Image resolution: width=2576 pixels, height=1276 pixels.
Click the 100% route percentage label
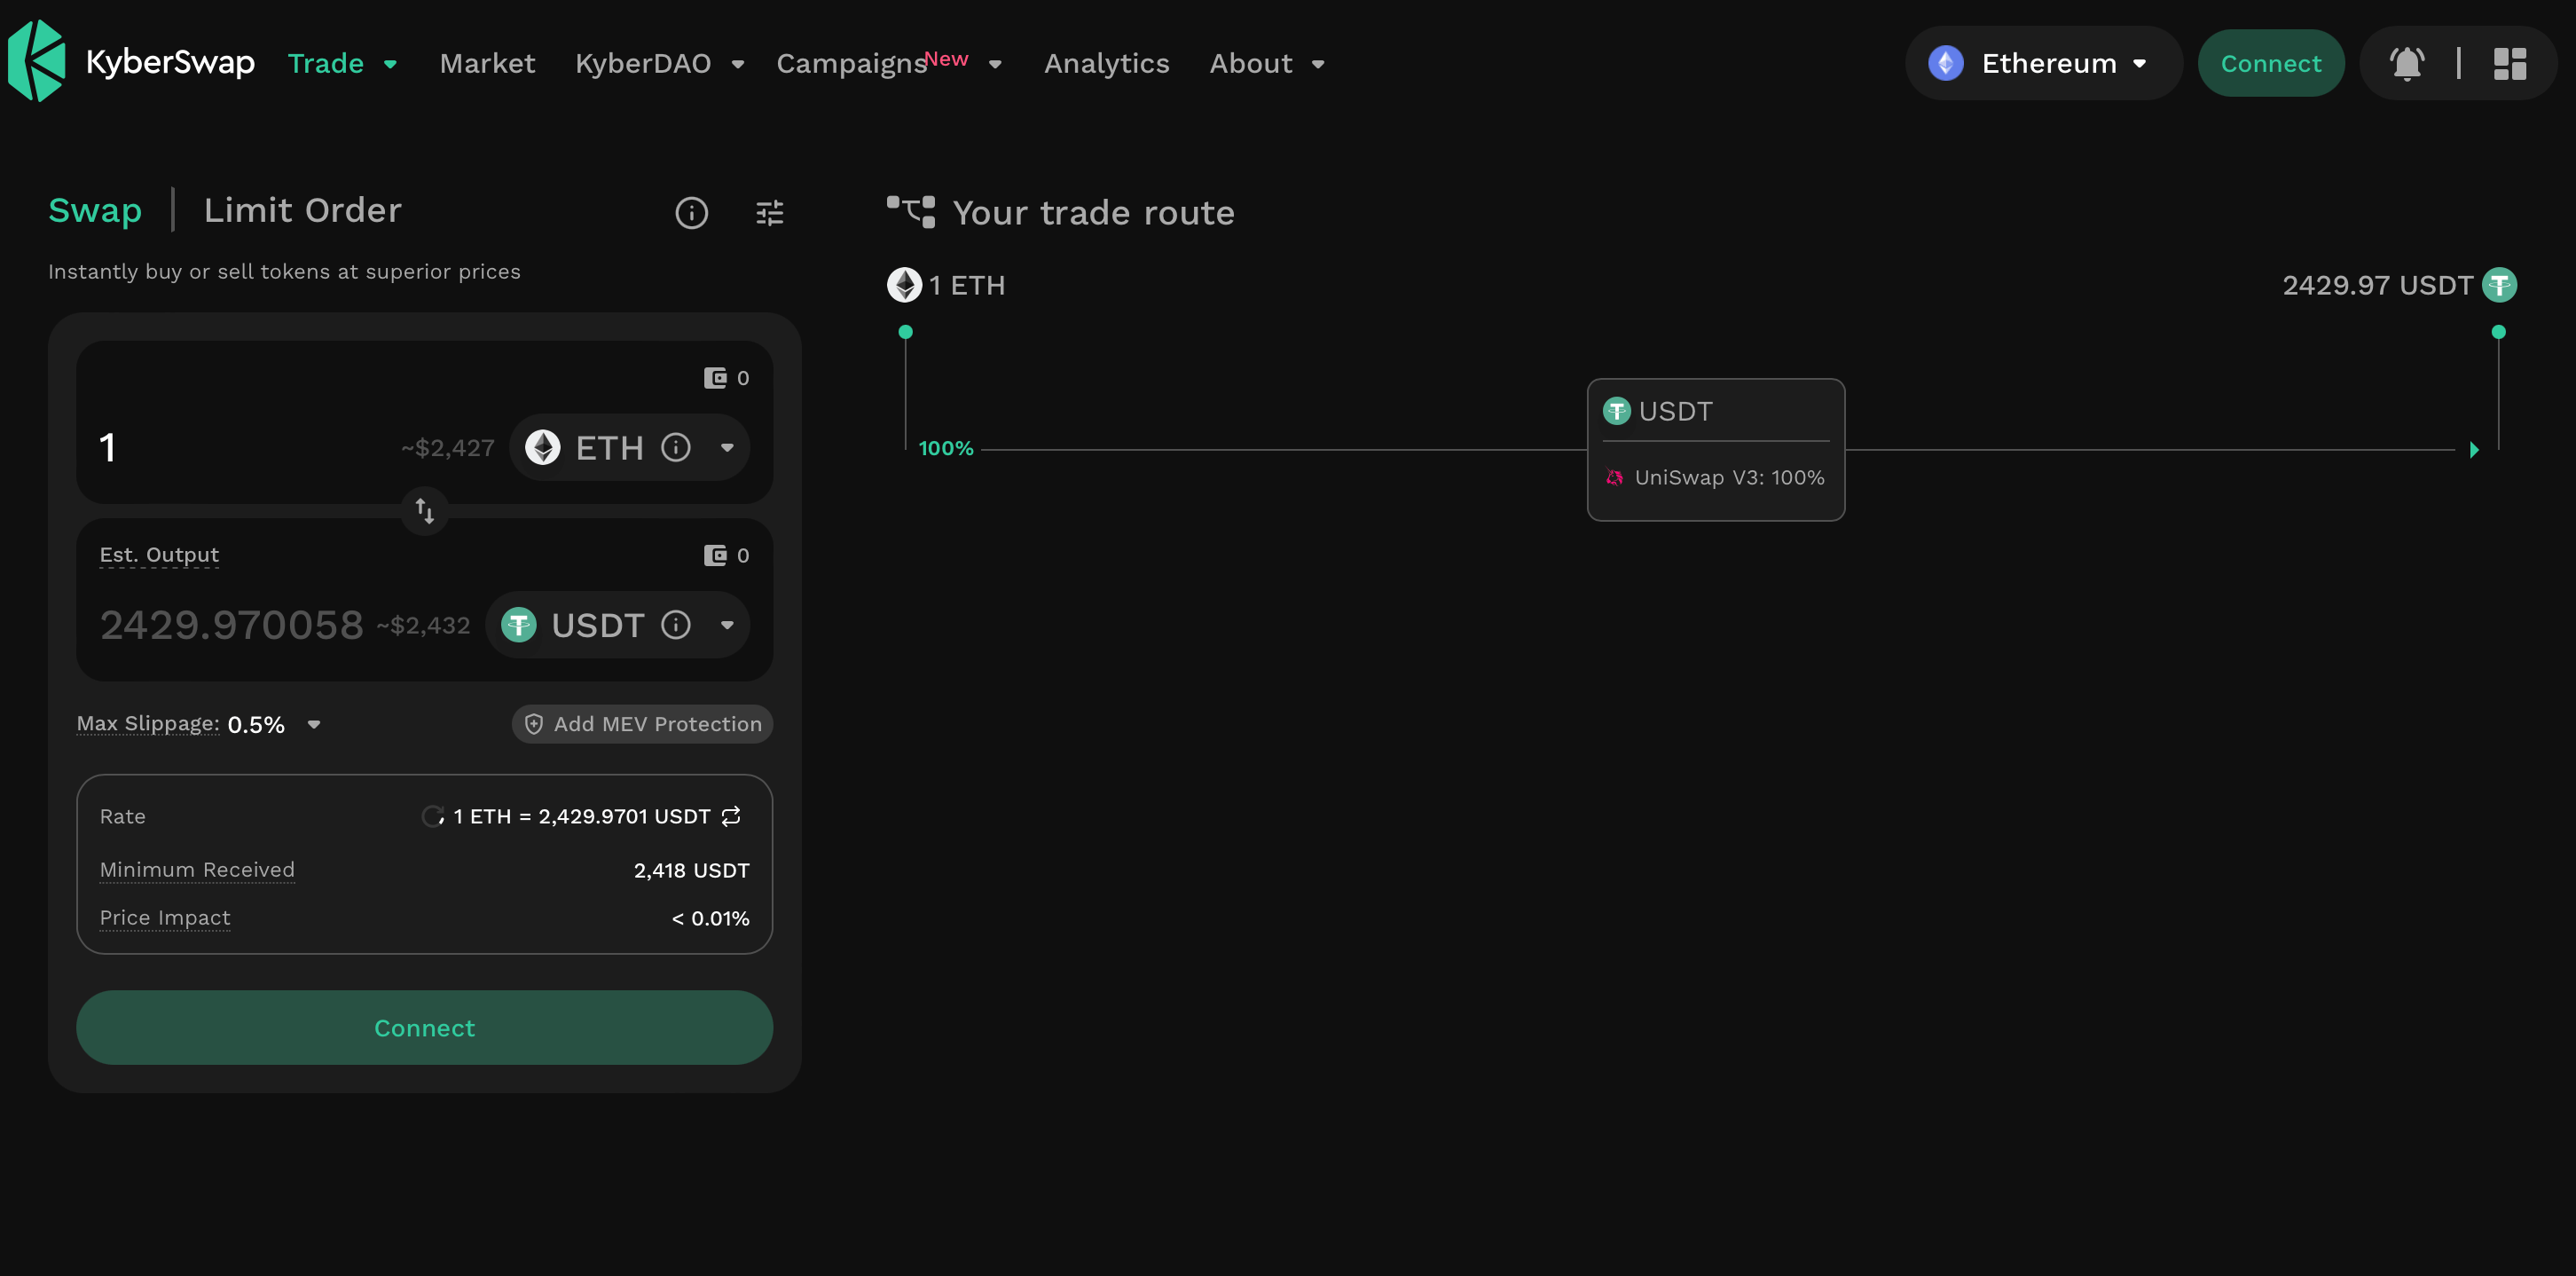click(945, 448)
